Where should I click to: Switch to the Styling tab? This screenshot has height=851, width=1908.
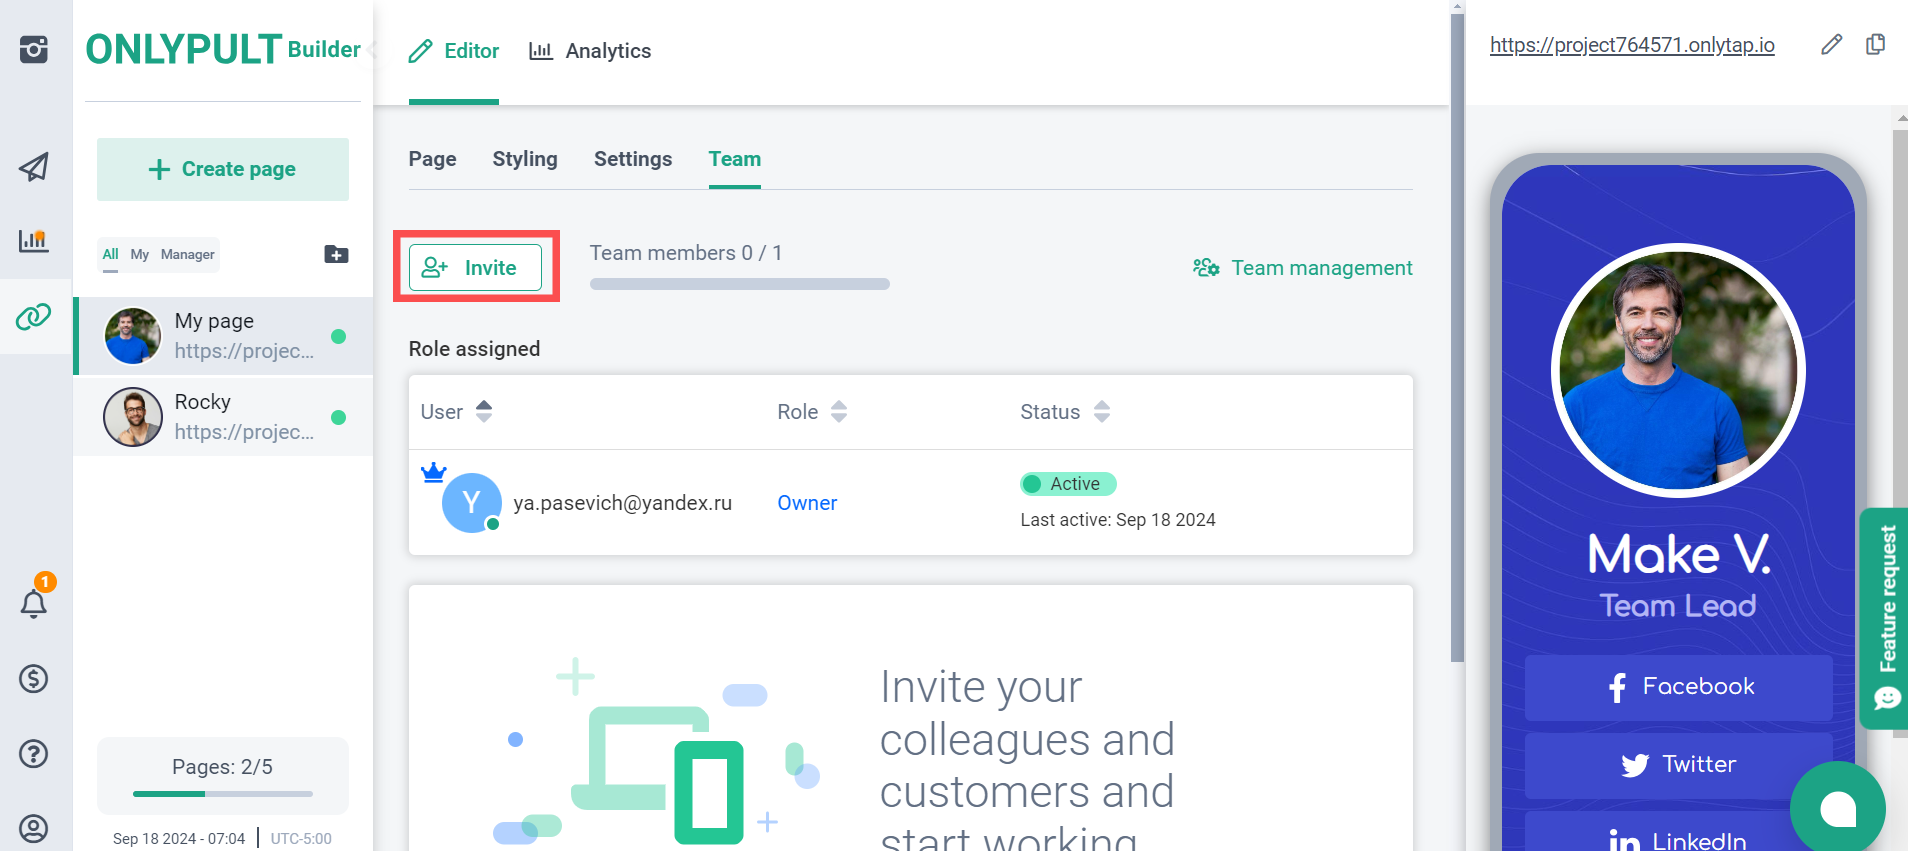[x=525, y=159]
